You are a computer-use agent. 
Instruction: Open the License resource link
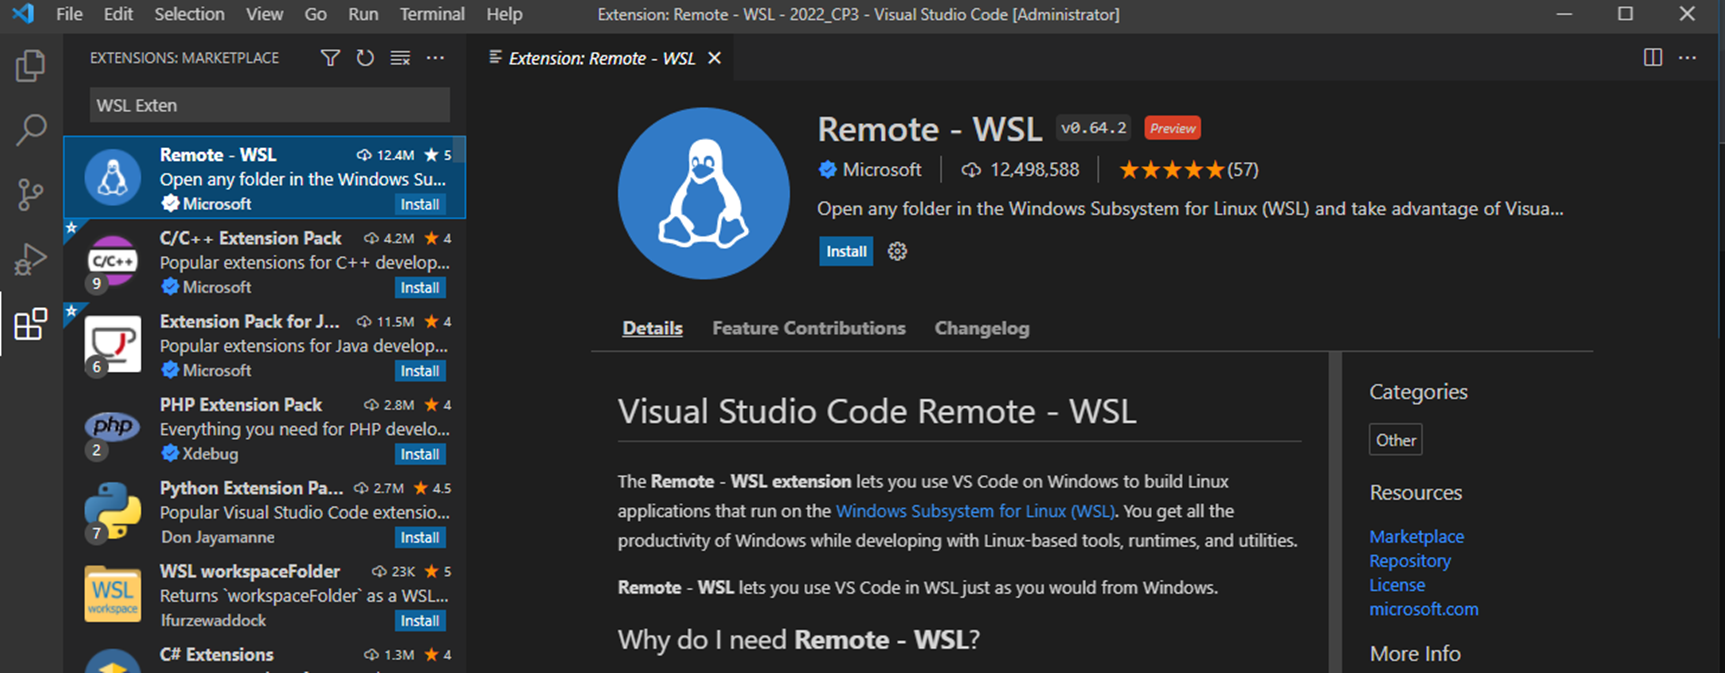point(1396,585)
